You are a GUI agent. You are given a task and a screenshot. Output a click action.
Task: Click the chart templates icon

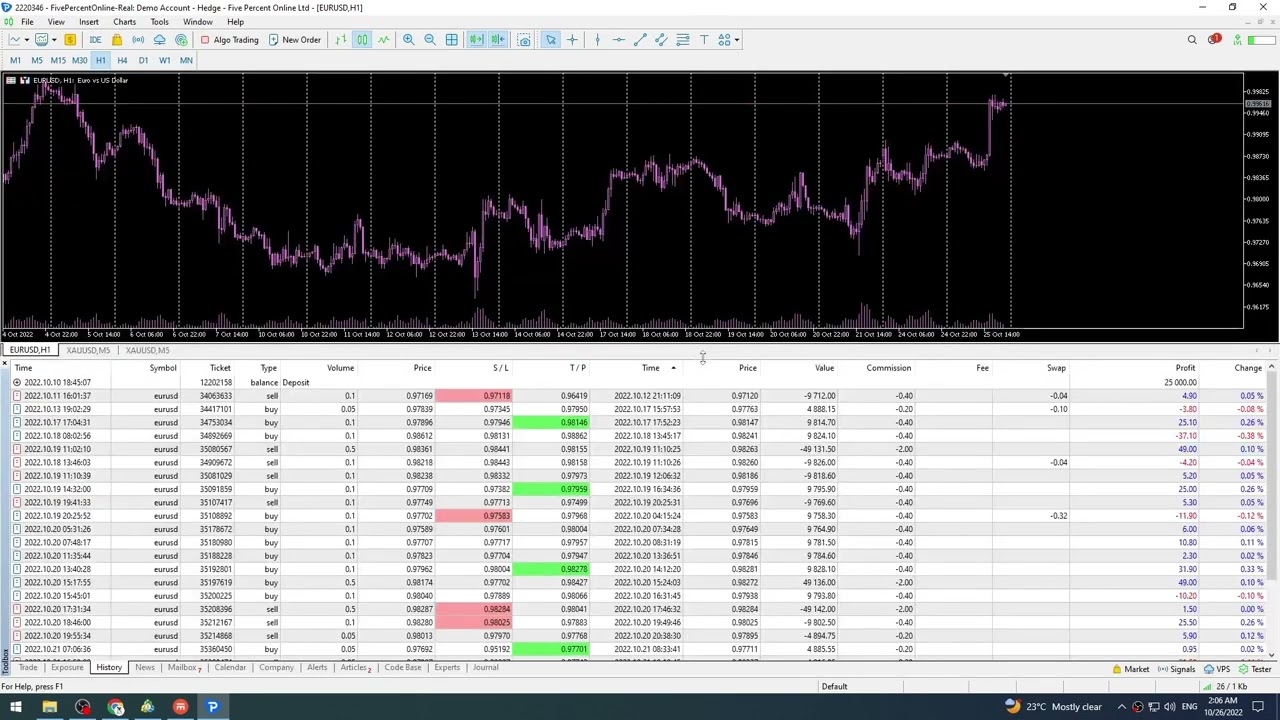coord(41,40)
